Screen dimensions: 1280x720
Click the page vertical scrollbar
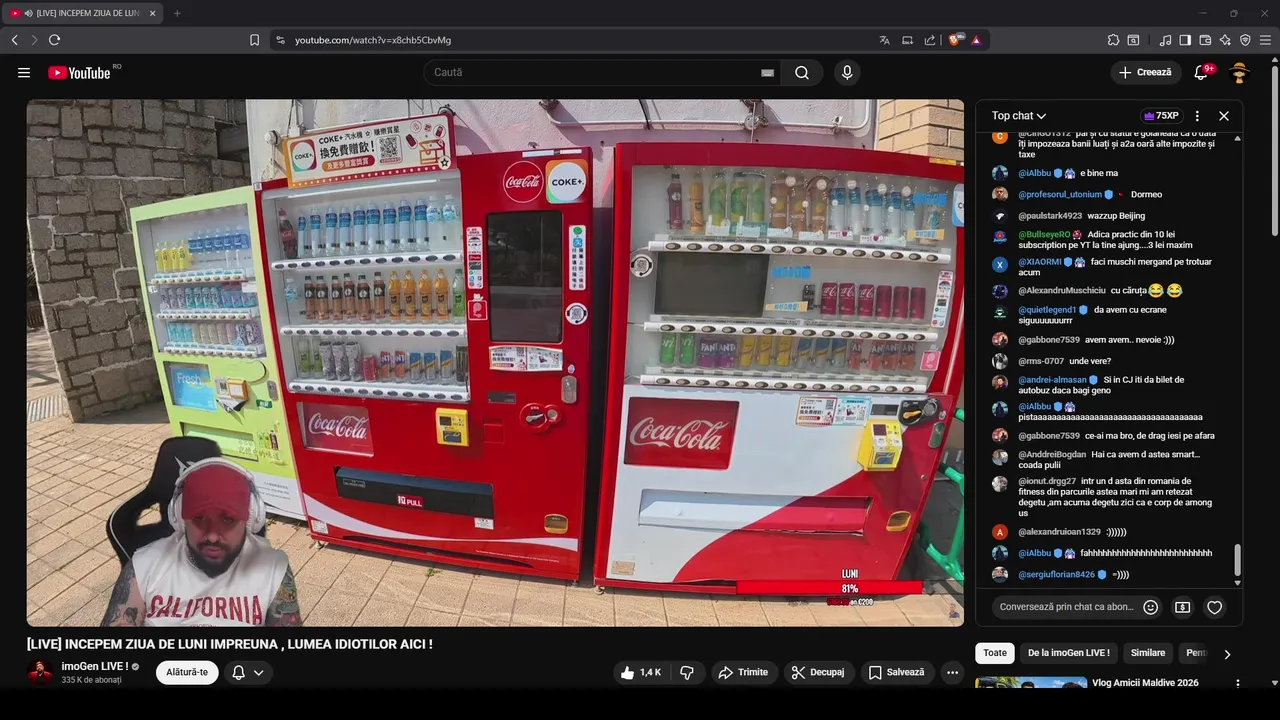(1275, 150)
